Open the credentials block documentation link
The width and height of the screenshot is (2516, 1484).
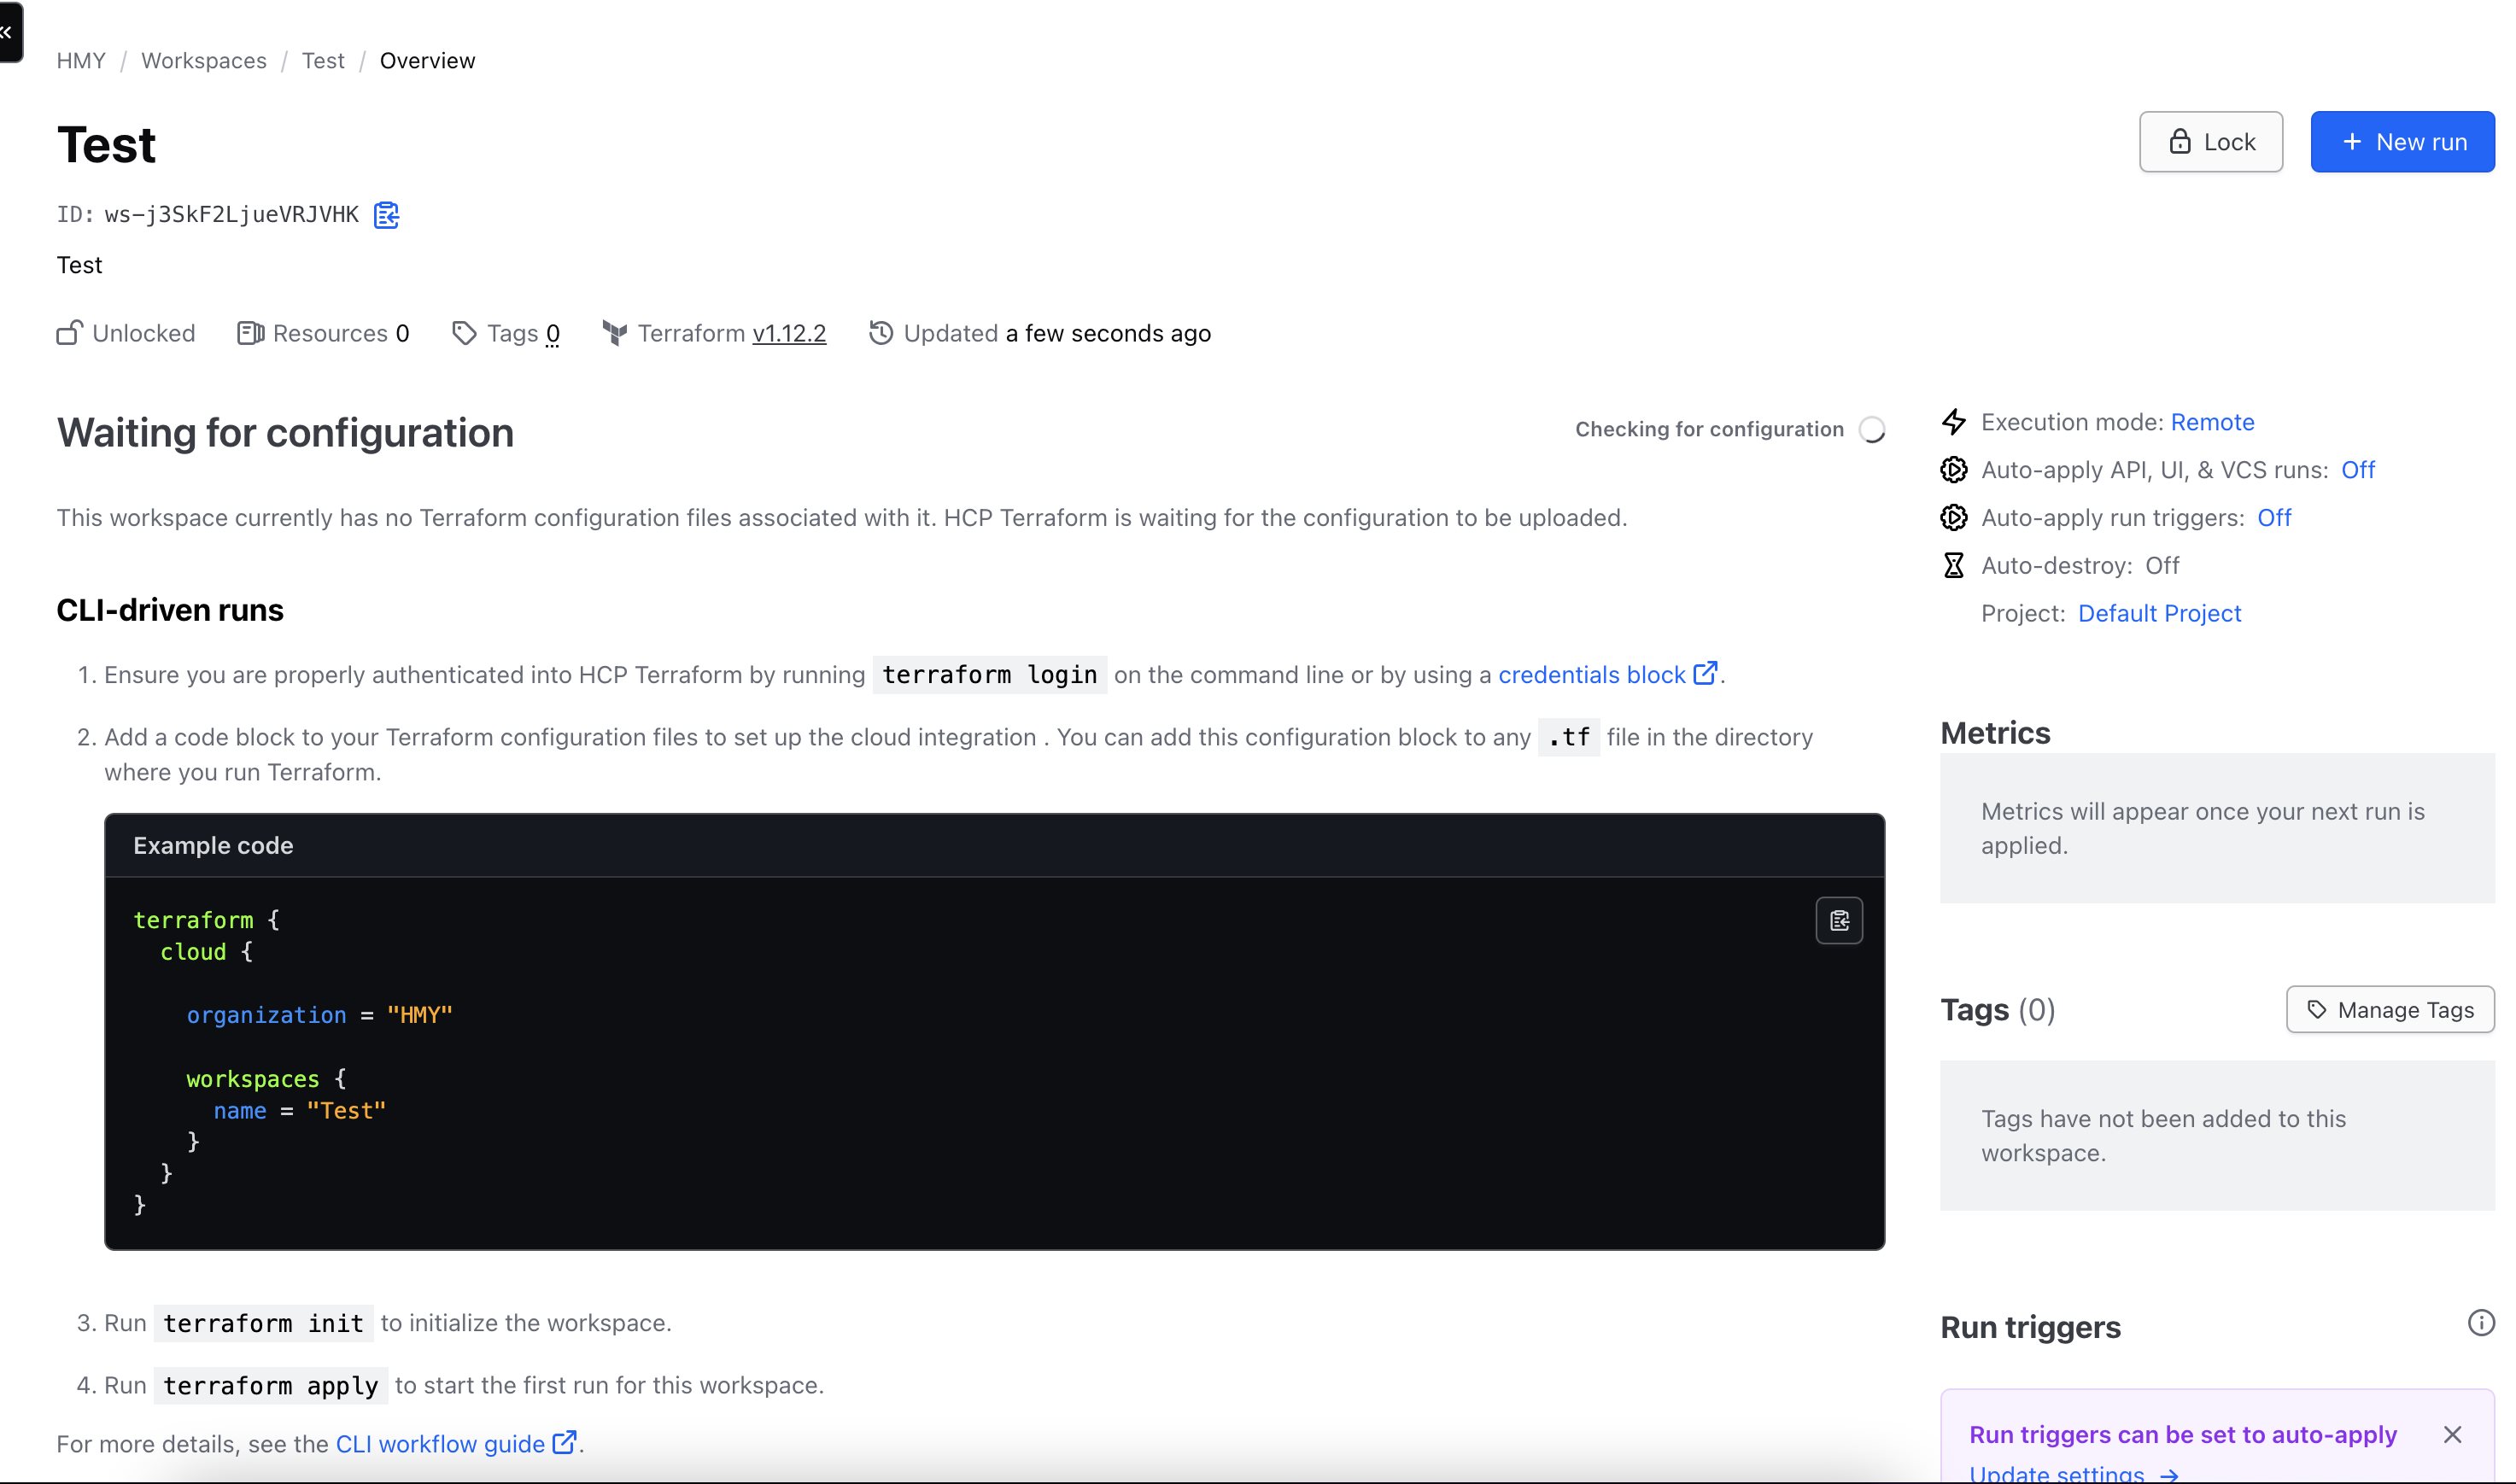click(x=1591, y=675)
